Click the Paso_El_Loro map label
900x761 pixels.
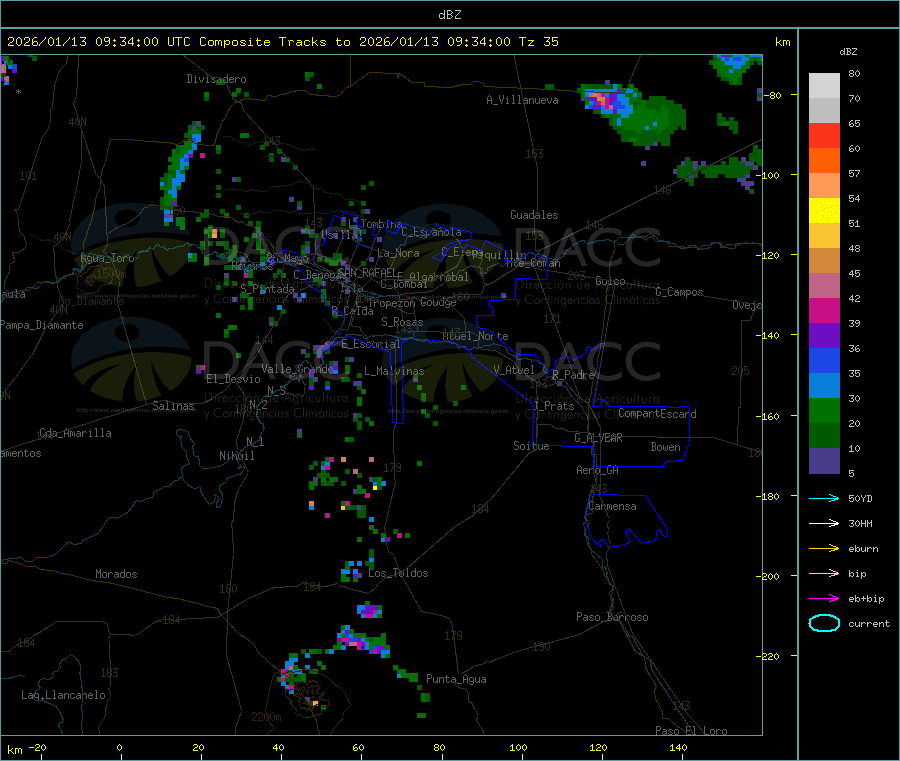[692, 731]
